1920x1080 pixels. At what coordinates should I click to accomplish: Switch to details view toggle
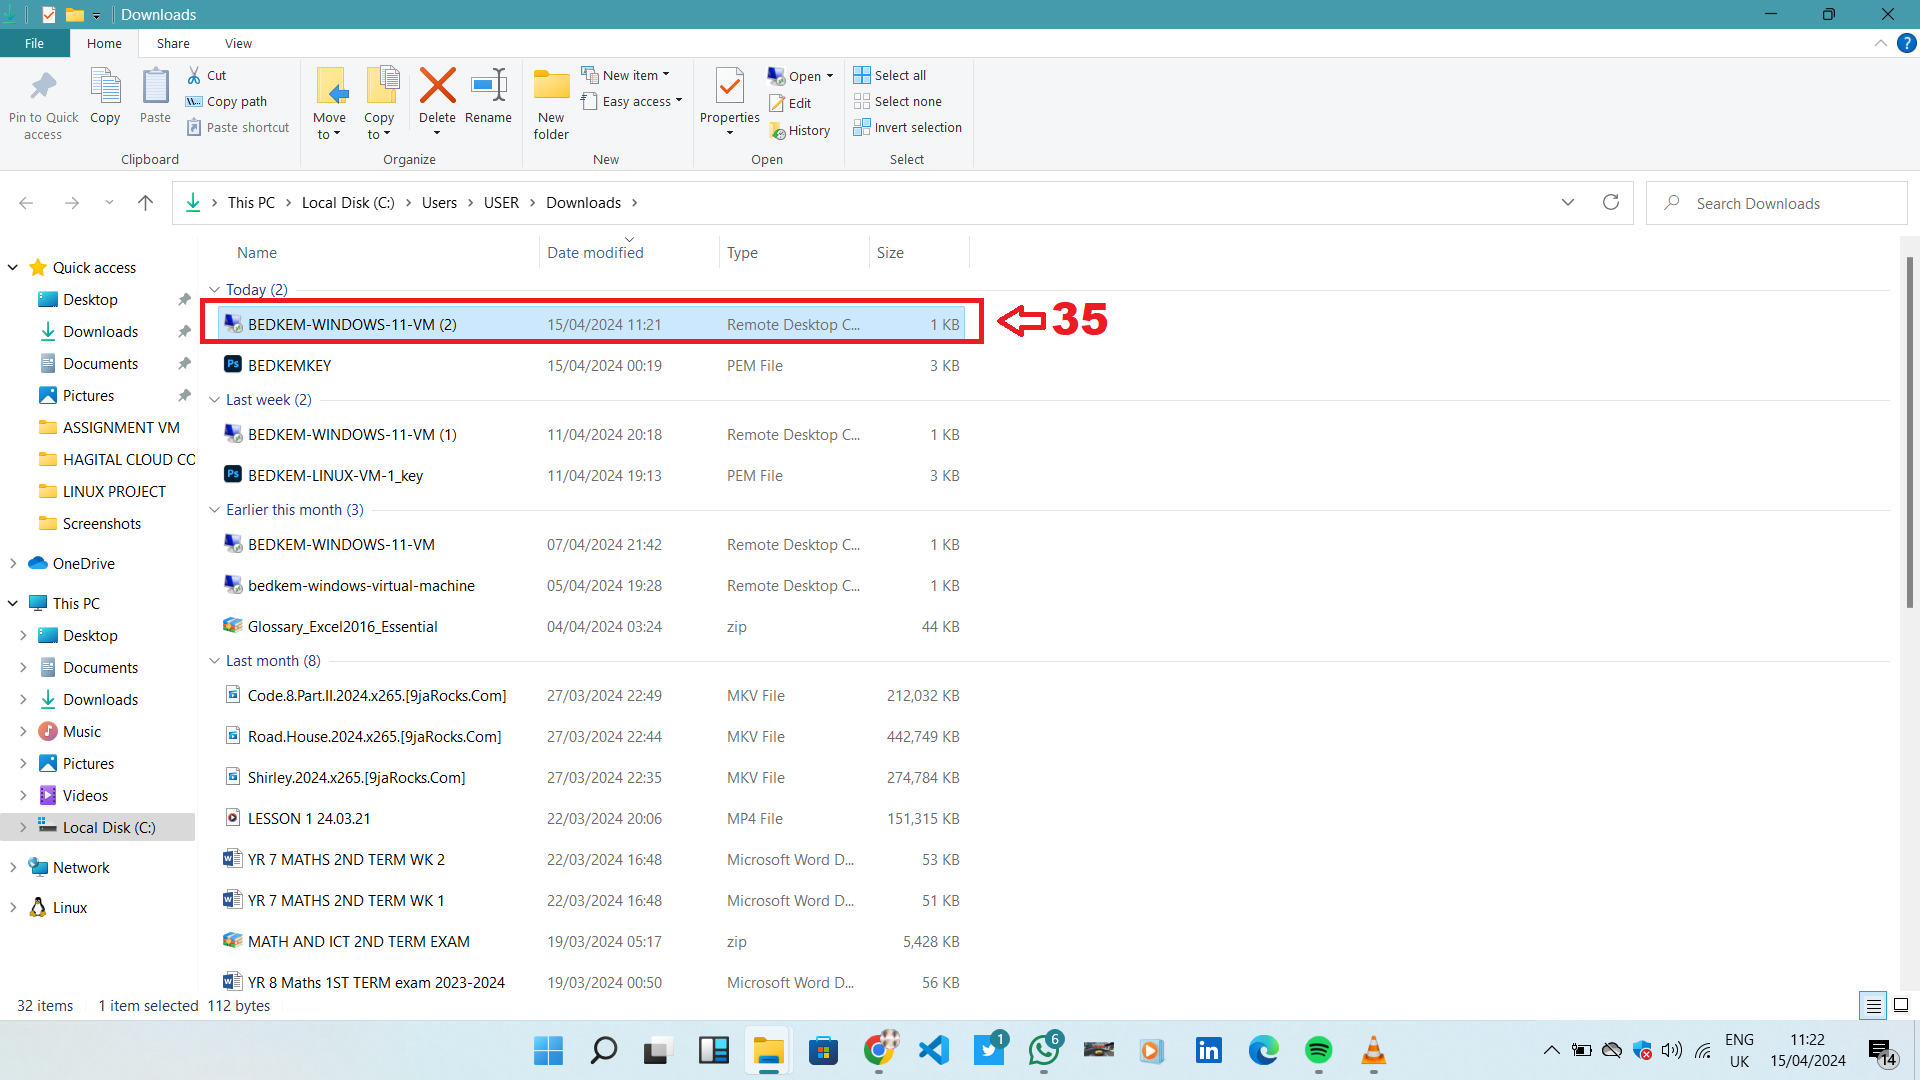[x=1873, y=1005]
